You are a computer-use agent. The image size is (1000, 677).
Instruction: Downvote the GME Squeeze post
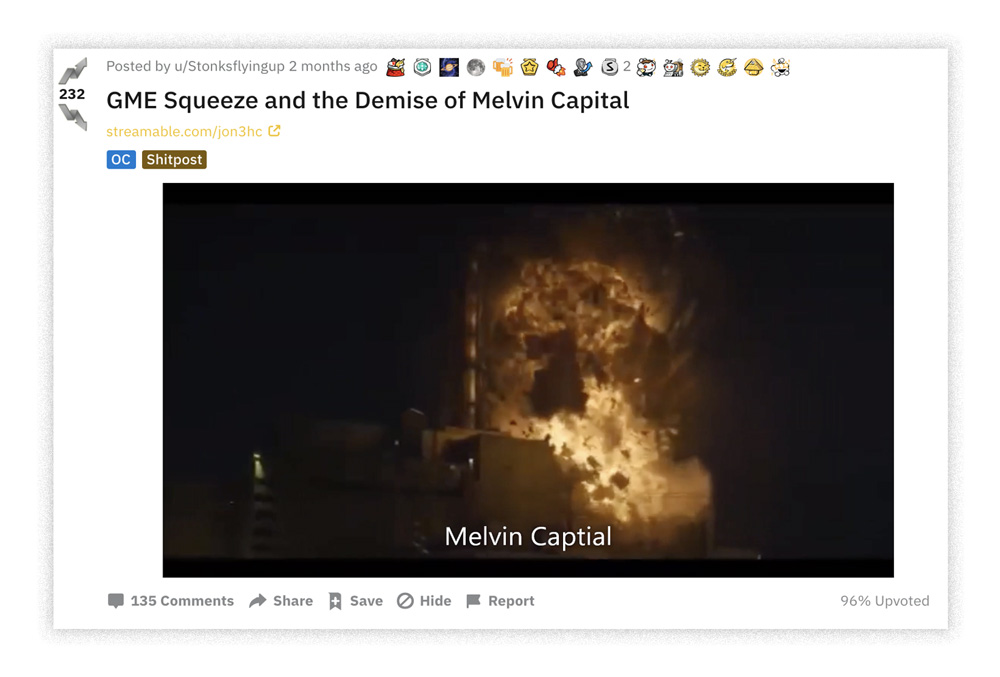point(73,117)
